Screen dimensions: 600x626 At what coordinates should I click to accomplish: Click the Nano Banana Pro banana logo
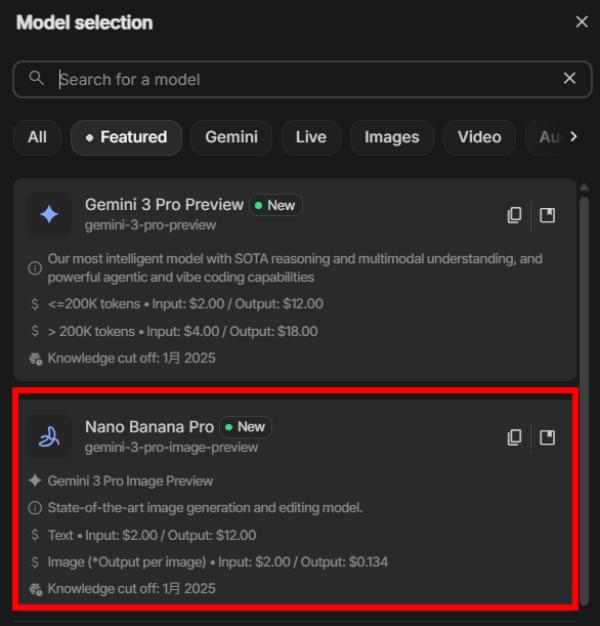pos(49,436)
